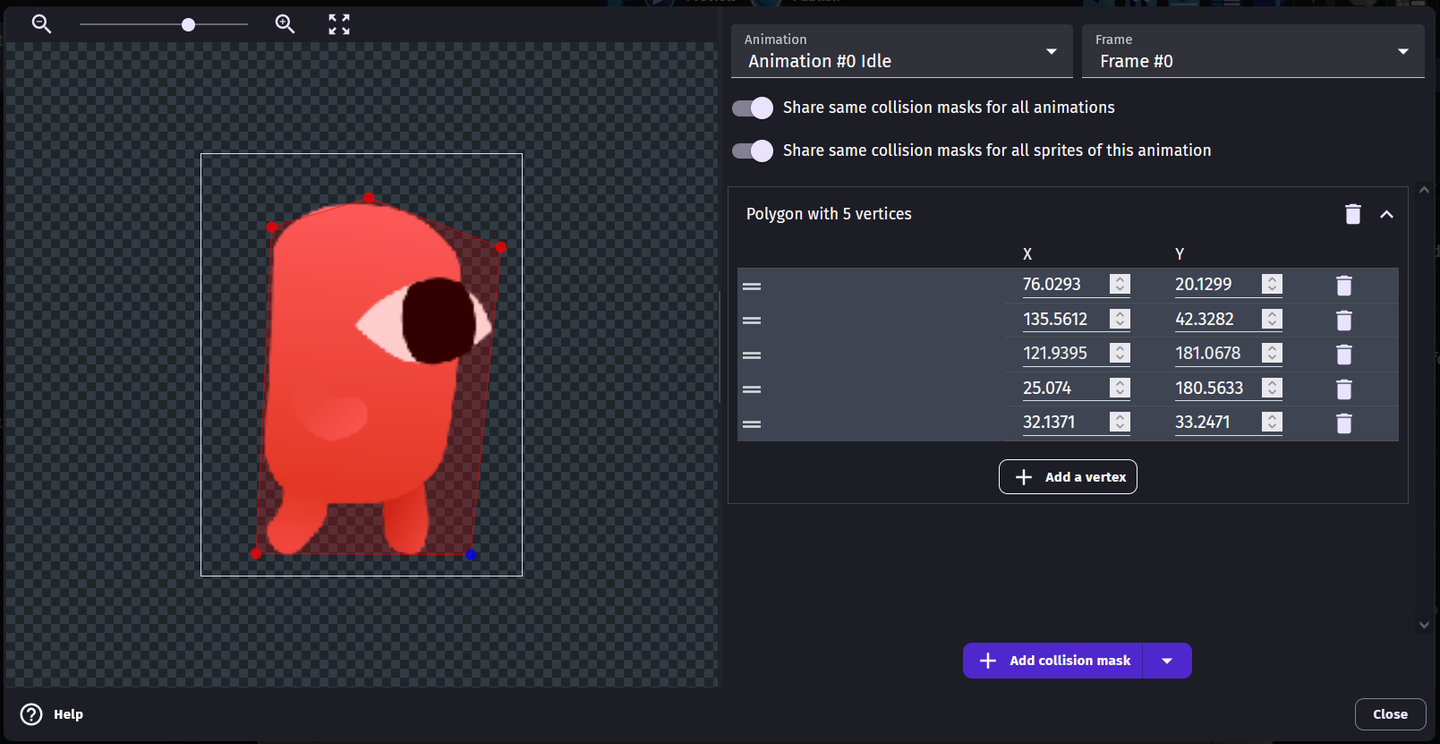Screen dimensions: 1440x744
Task: Click drag handle of vertex 121.9395 row
Action: click(752, 355)
